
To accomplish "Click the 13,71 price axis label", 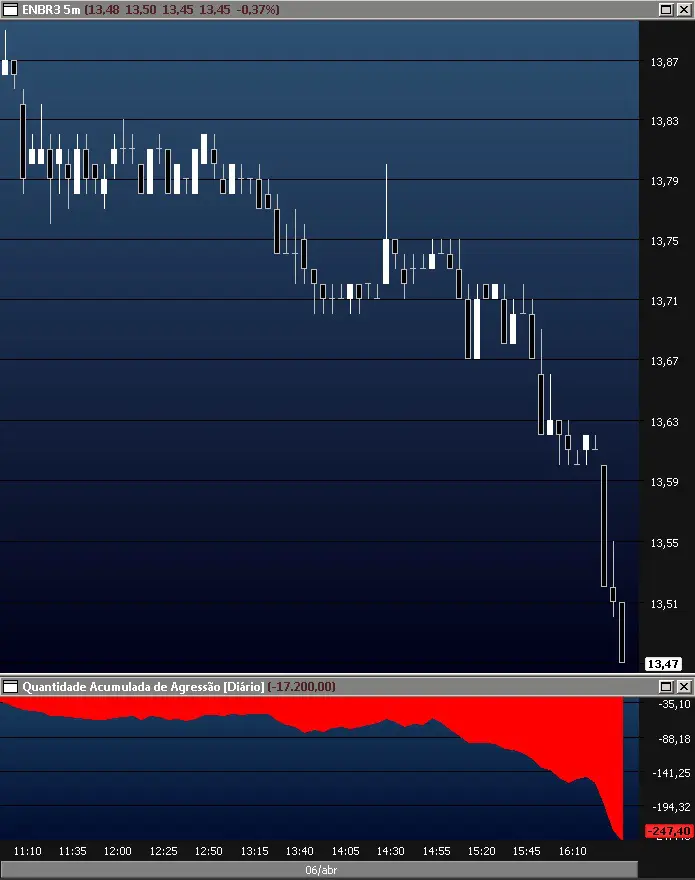I will click(664, 301).
